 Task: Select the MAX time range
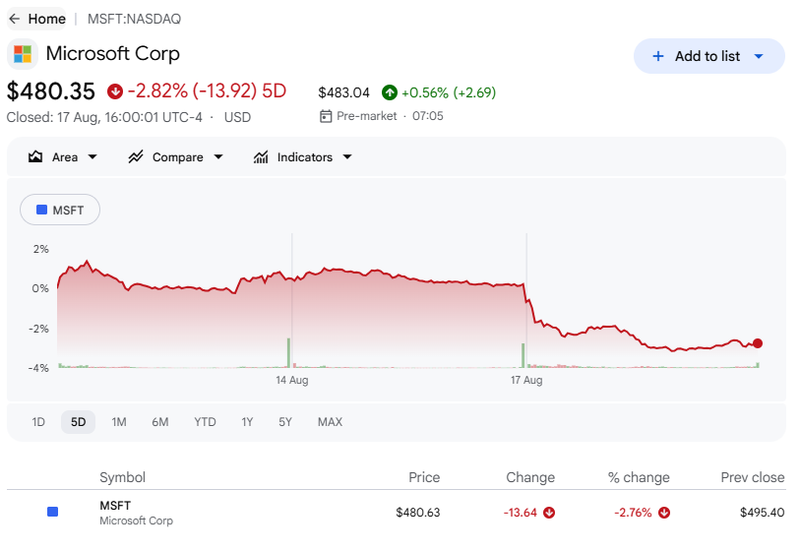tap(330, 422)
